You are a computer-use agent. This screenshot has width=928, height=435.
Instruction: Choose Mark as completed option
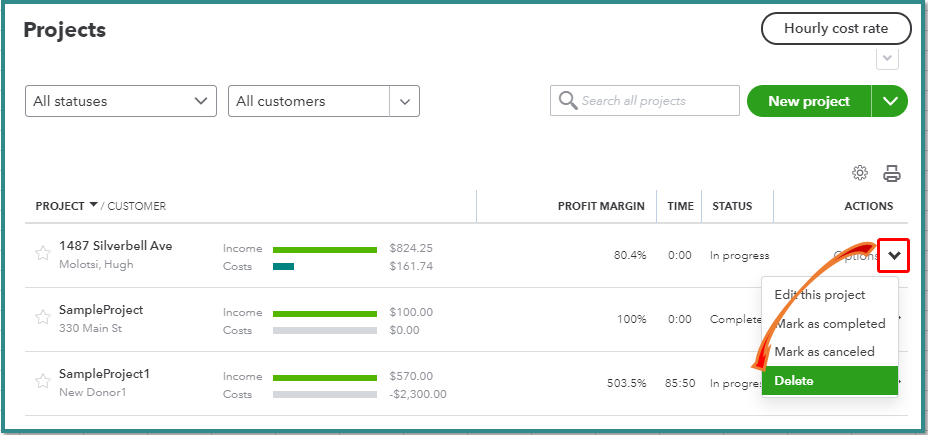pos(829,323)
